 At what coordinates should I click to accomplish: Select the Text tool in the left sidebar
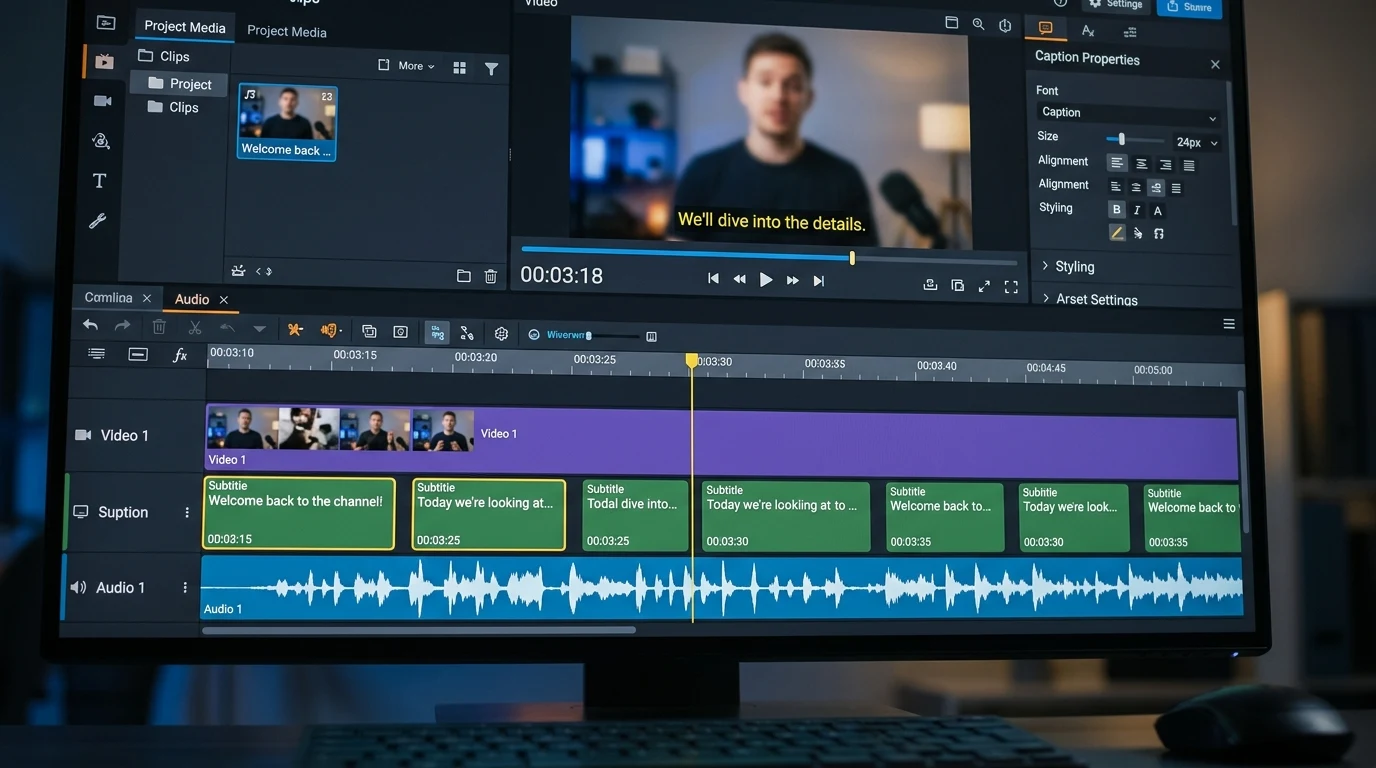coord(99,180)
